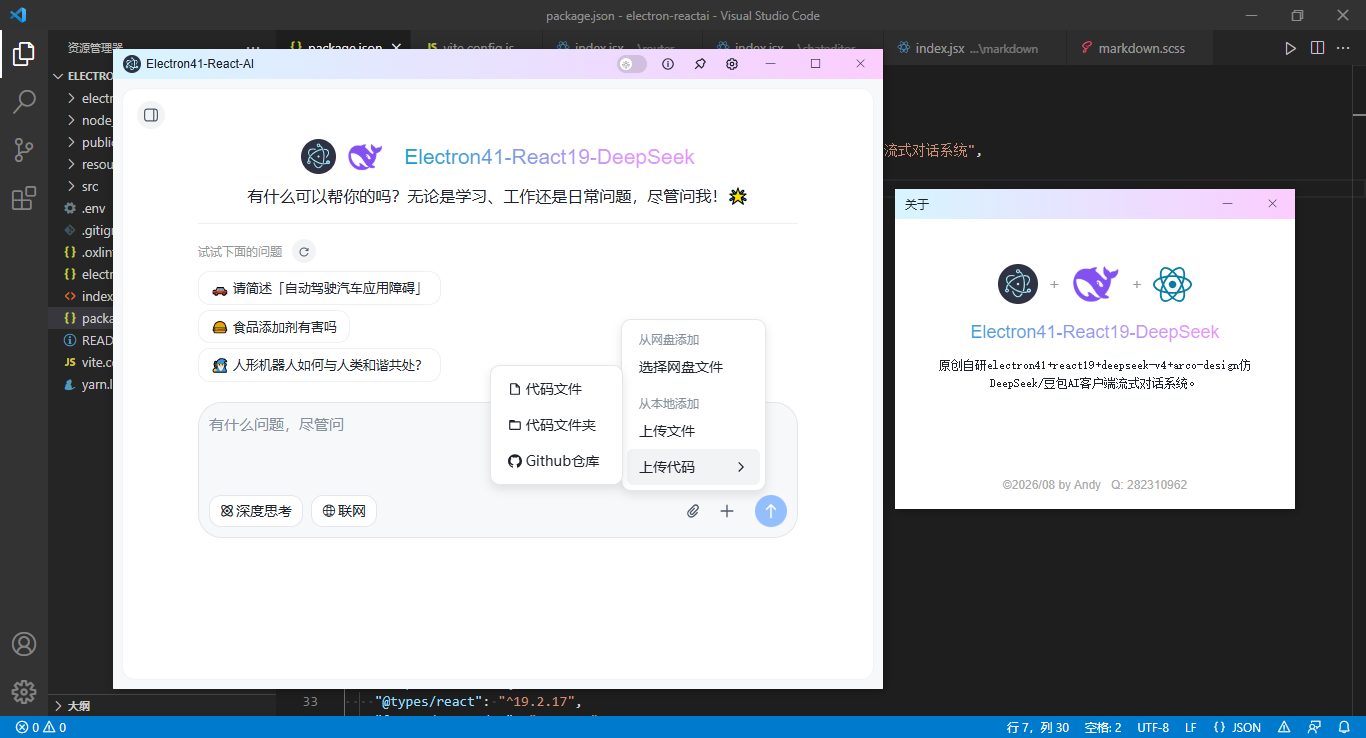Click the UTF-8 encoding in status bar

1153,727
